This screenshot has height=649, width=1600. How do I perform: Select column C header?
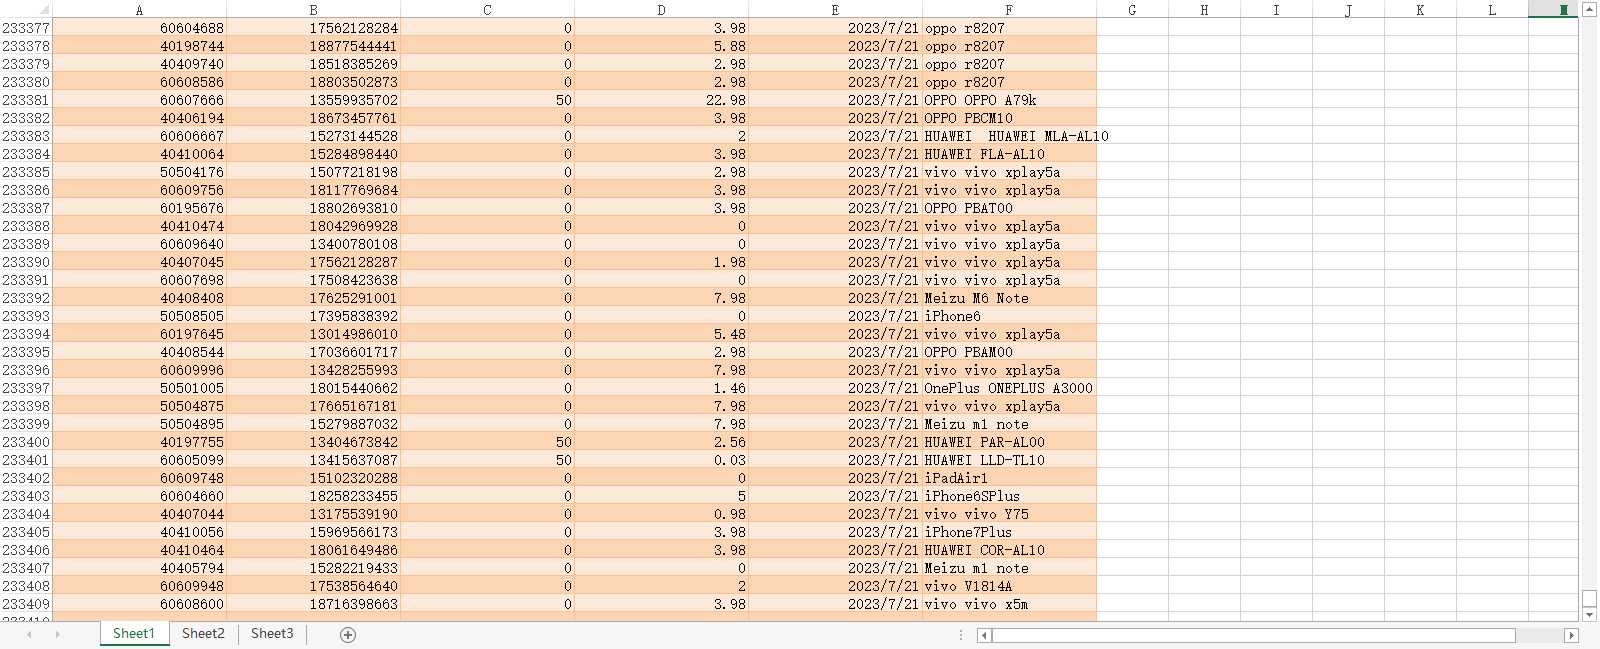pos(487,10)
